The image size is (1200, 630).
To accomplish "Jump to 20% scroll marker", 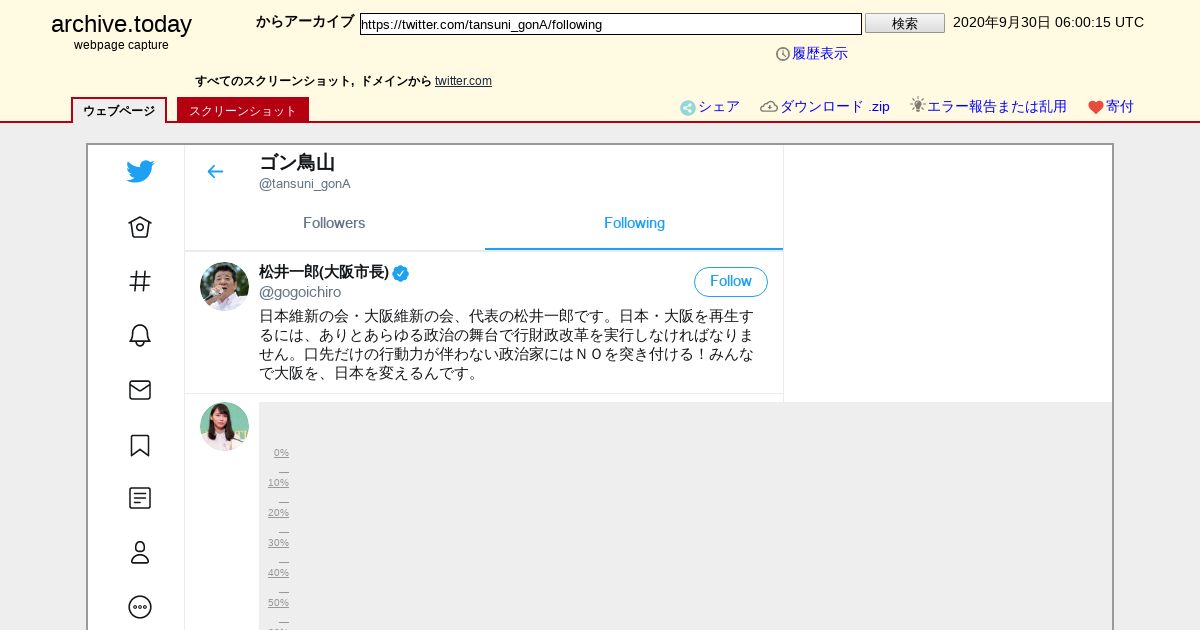I will coord(278,513).
